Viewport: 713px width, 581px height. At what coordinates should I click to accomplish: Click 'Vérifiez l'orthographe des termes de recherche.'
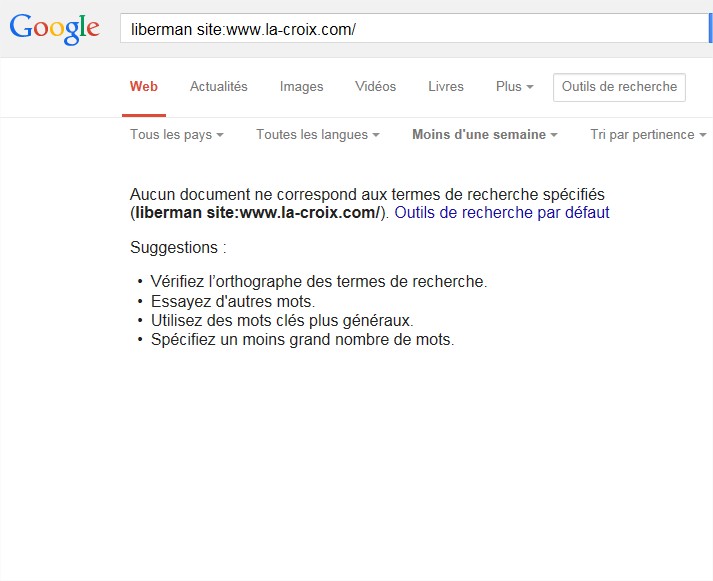319,281
